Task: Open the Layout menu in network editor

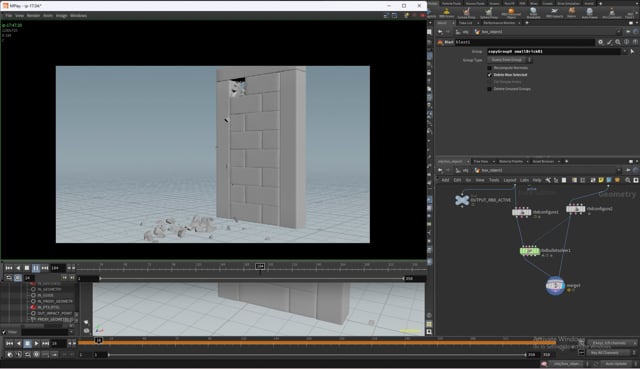Action: coord(509,180)
